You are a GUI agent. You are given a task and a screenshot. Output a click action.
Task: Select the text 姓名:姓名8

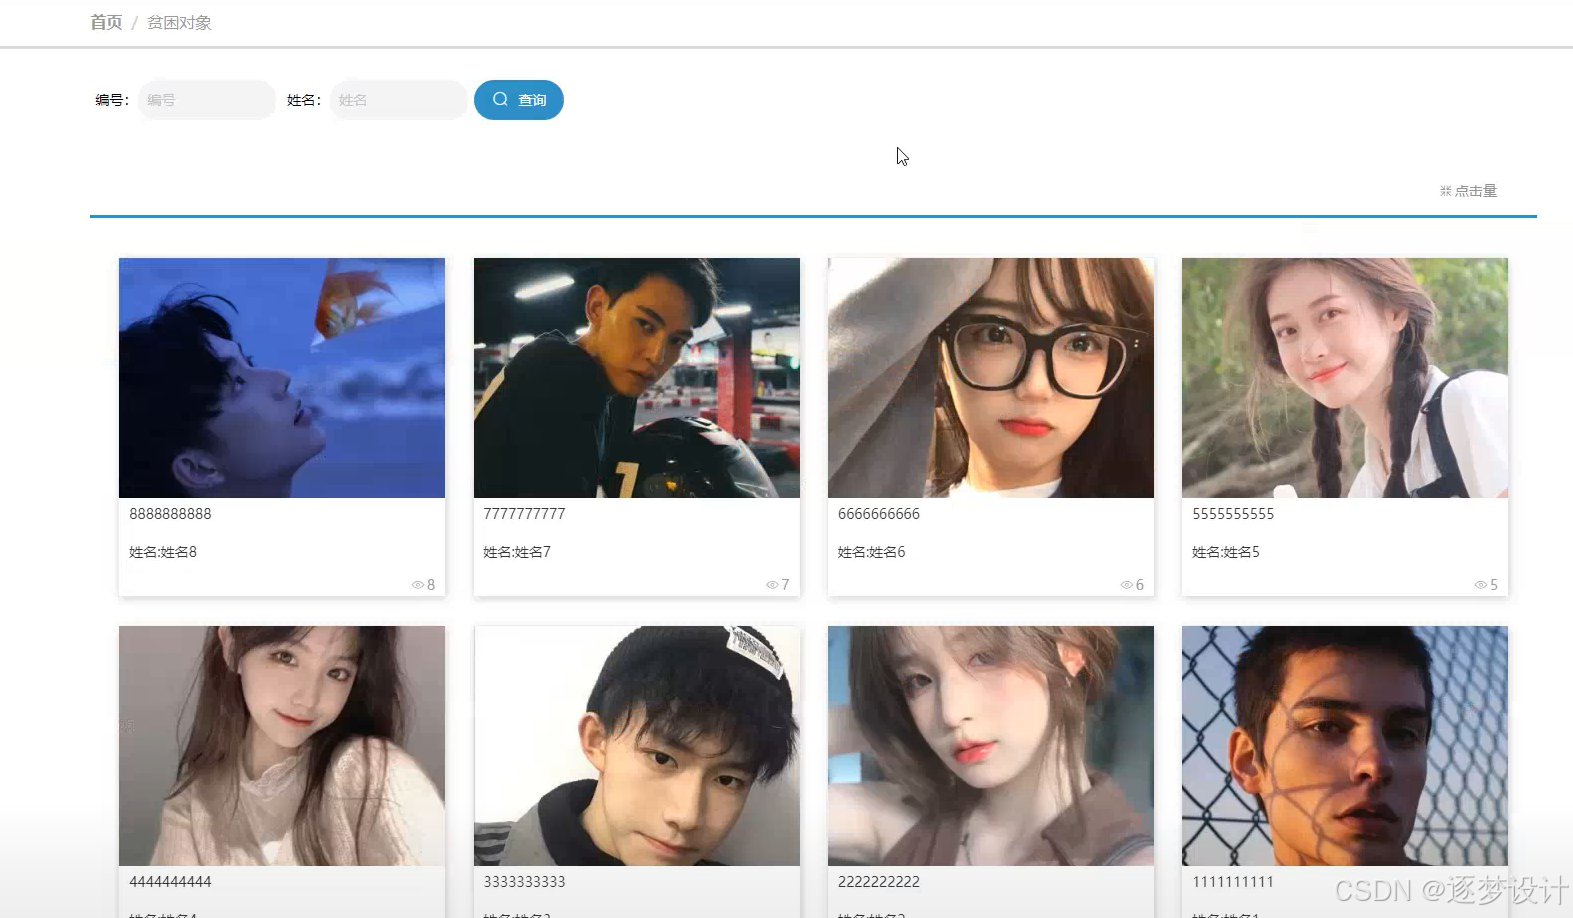point(163,552)
